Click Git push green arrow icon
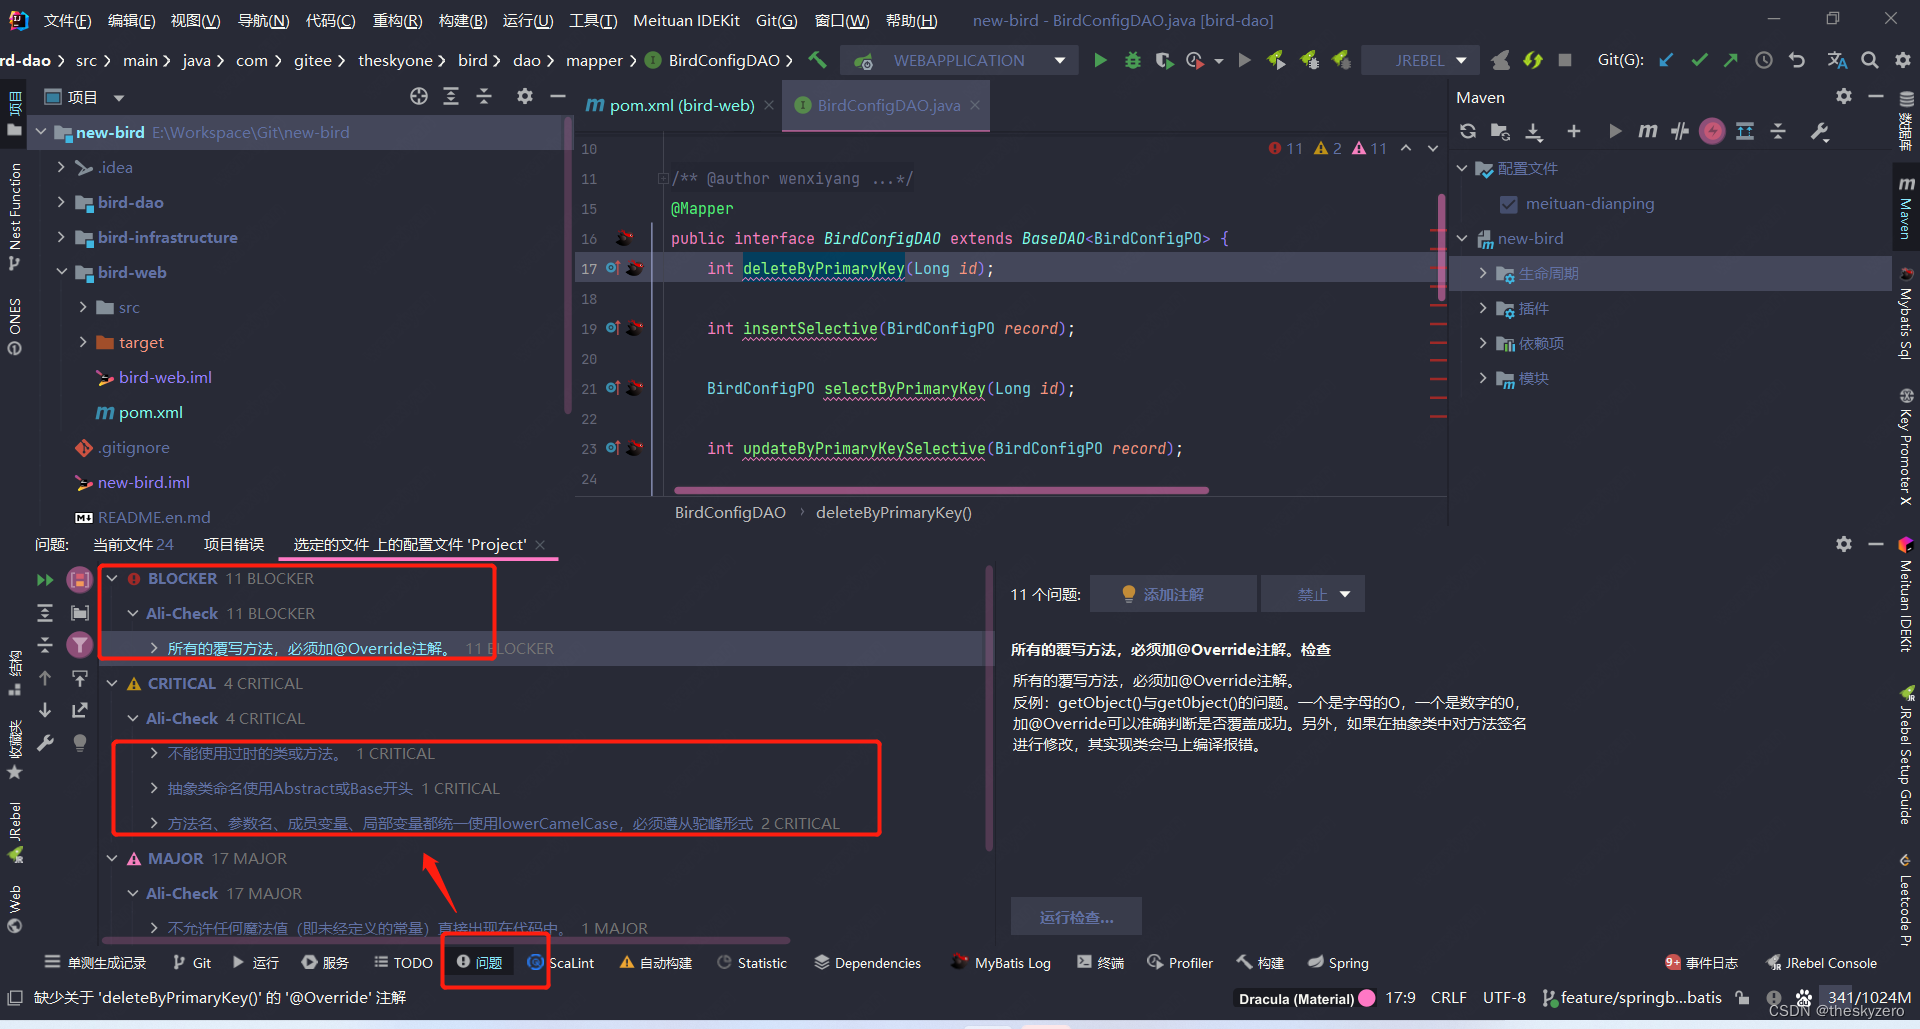The height and width of the screenshot is (1029, 1920). click(1731, 60)
